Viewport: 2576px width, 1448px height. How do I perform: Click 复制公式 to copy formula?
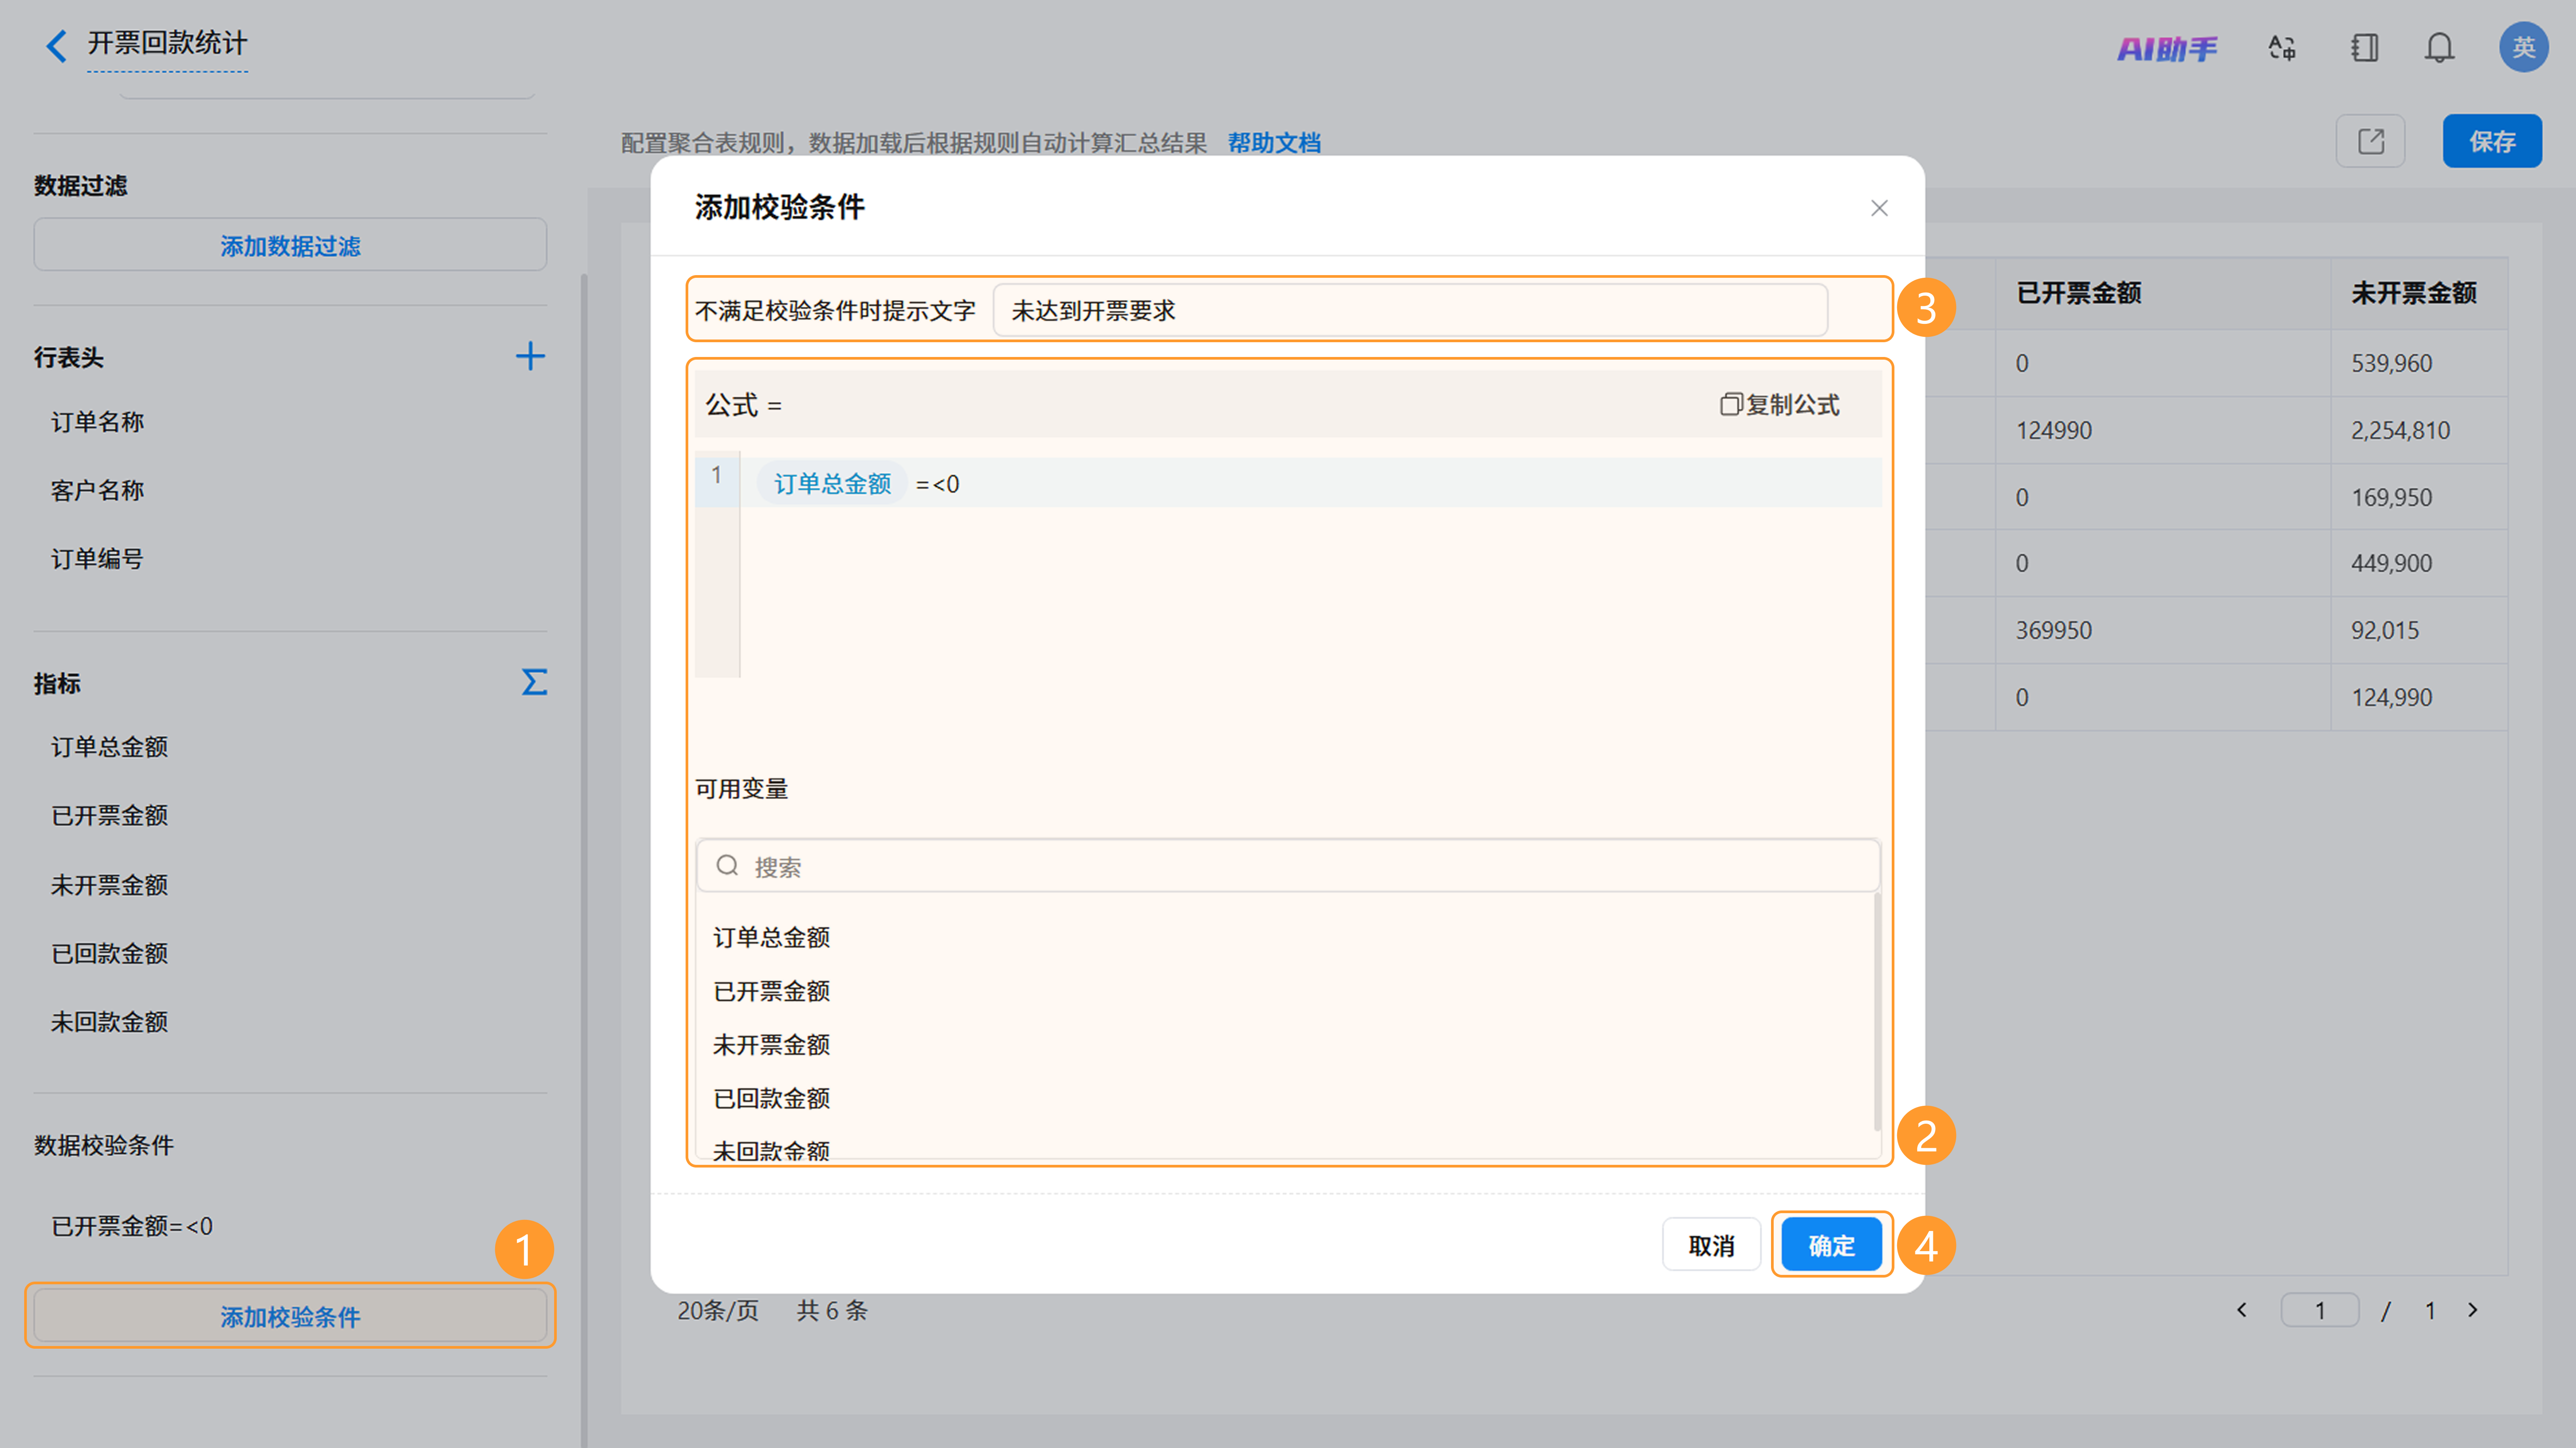pyautogui.click(x=1780, y=405)
